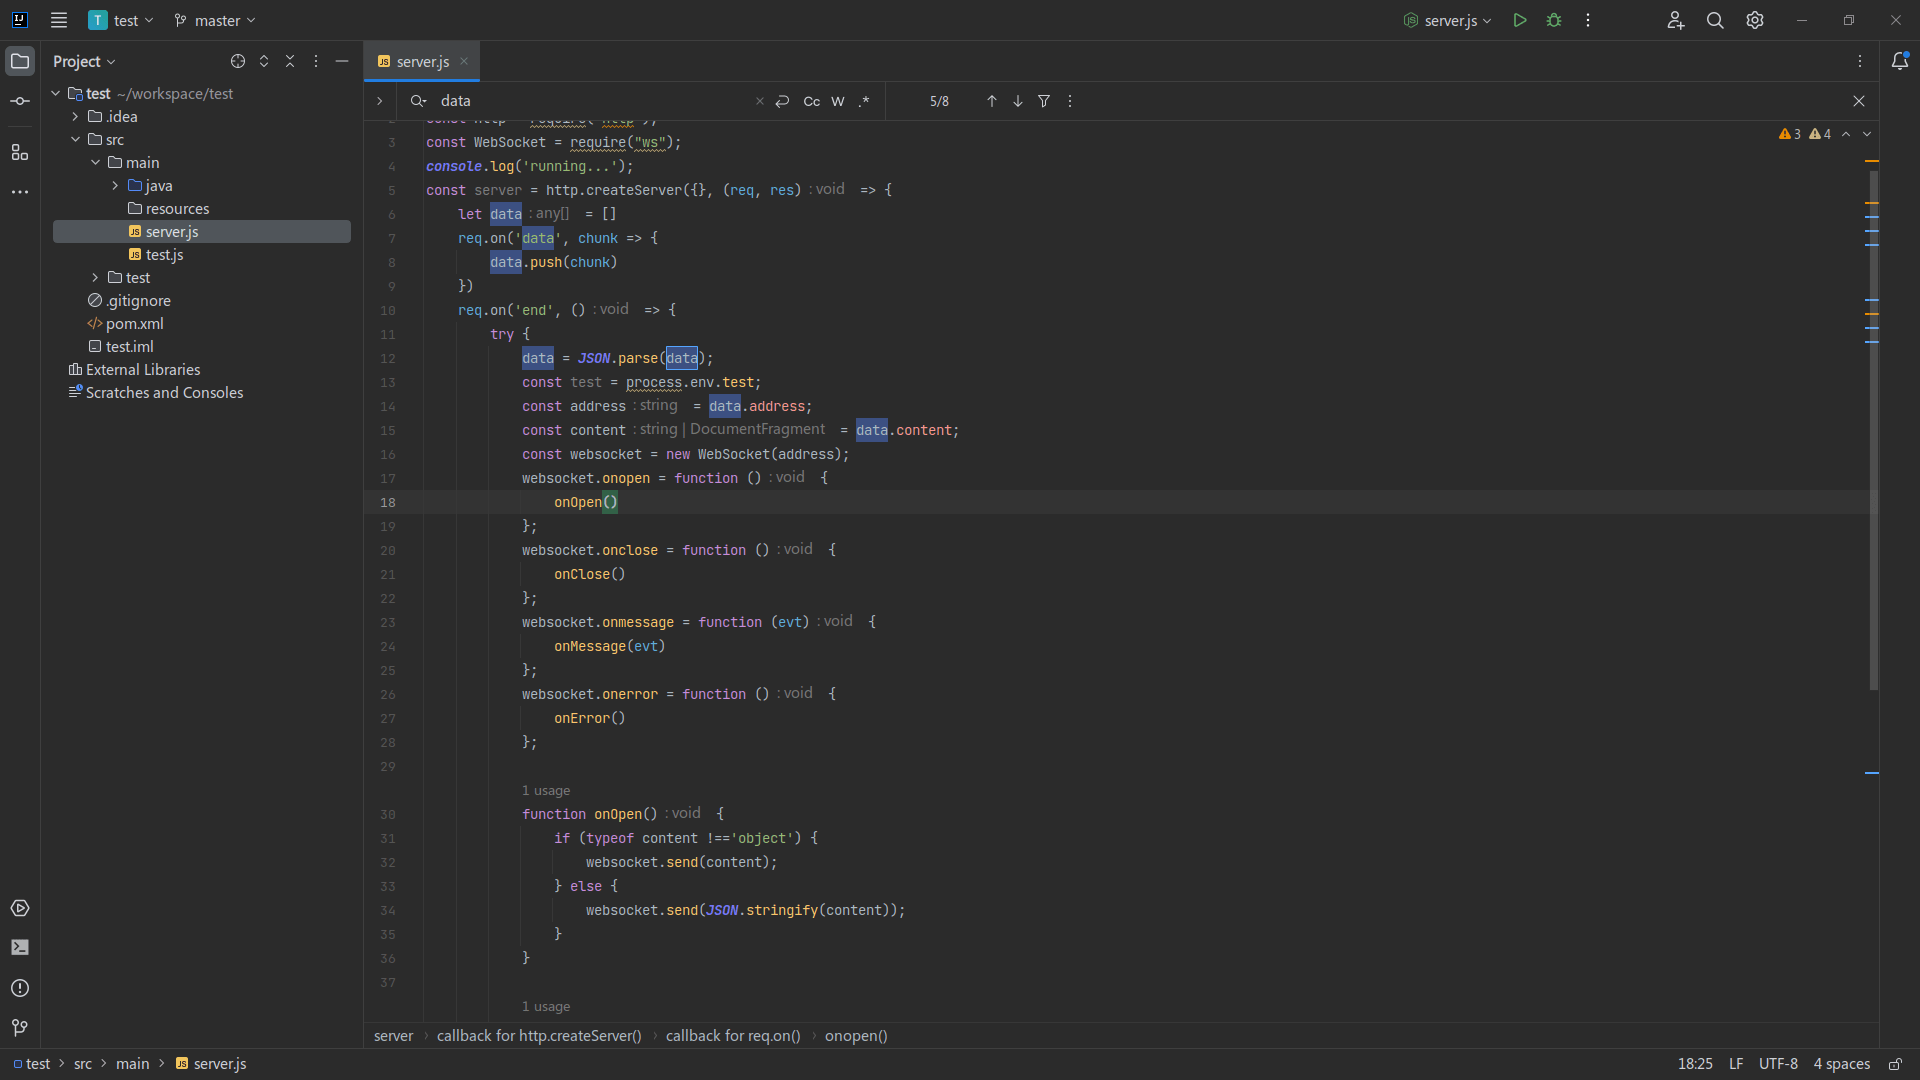Open the Terminal tool window
1920x1080 pixels.
pos(20,947)
